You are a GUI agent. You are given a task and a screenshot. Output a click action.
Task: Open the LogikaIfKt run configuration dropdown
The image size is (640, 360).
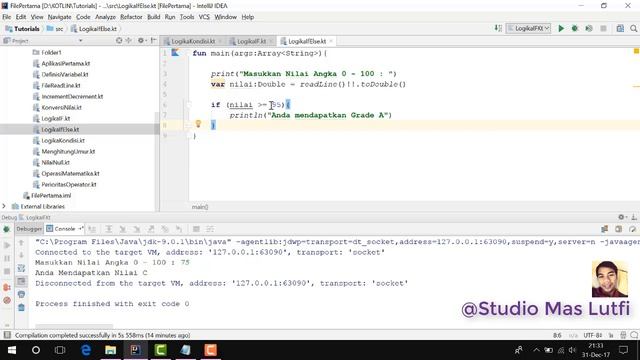(529, 28)
